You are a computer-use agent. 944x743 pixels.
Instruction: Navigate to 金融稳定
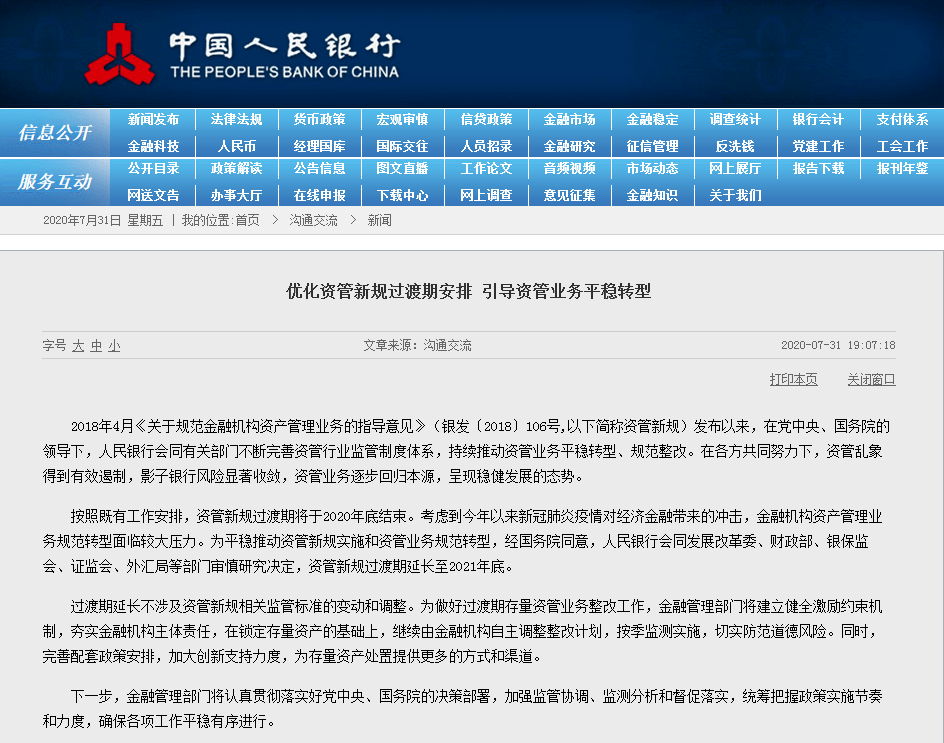click(653, 119)
